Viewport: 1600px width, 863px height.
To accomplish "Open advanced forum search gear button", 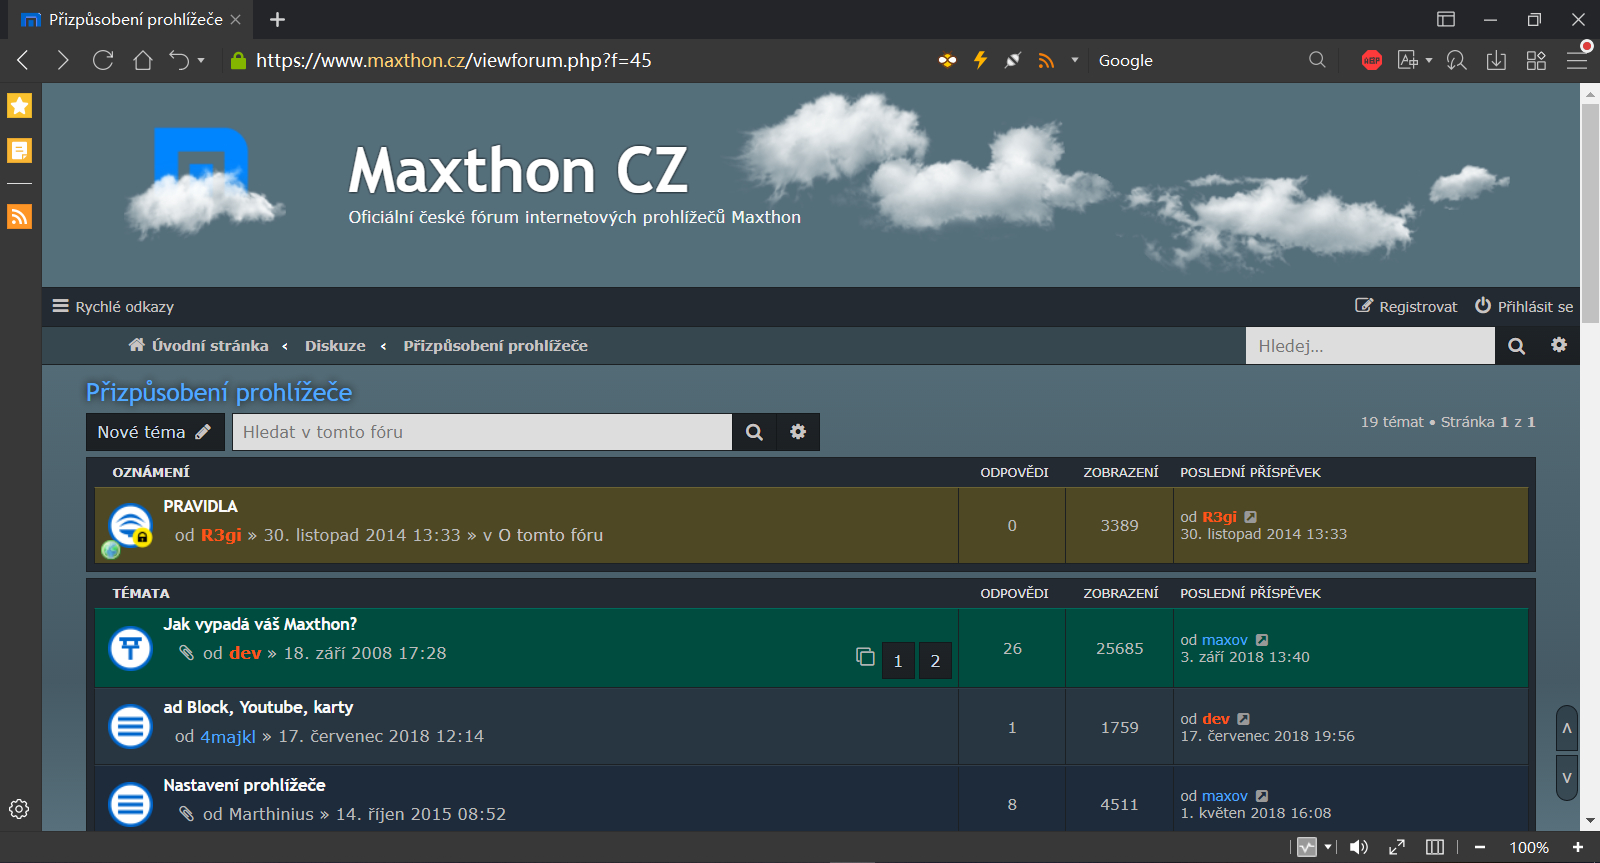I will pyautogui.click(x=798, y=432).
